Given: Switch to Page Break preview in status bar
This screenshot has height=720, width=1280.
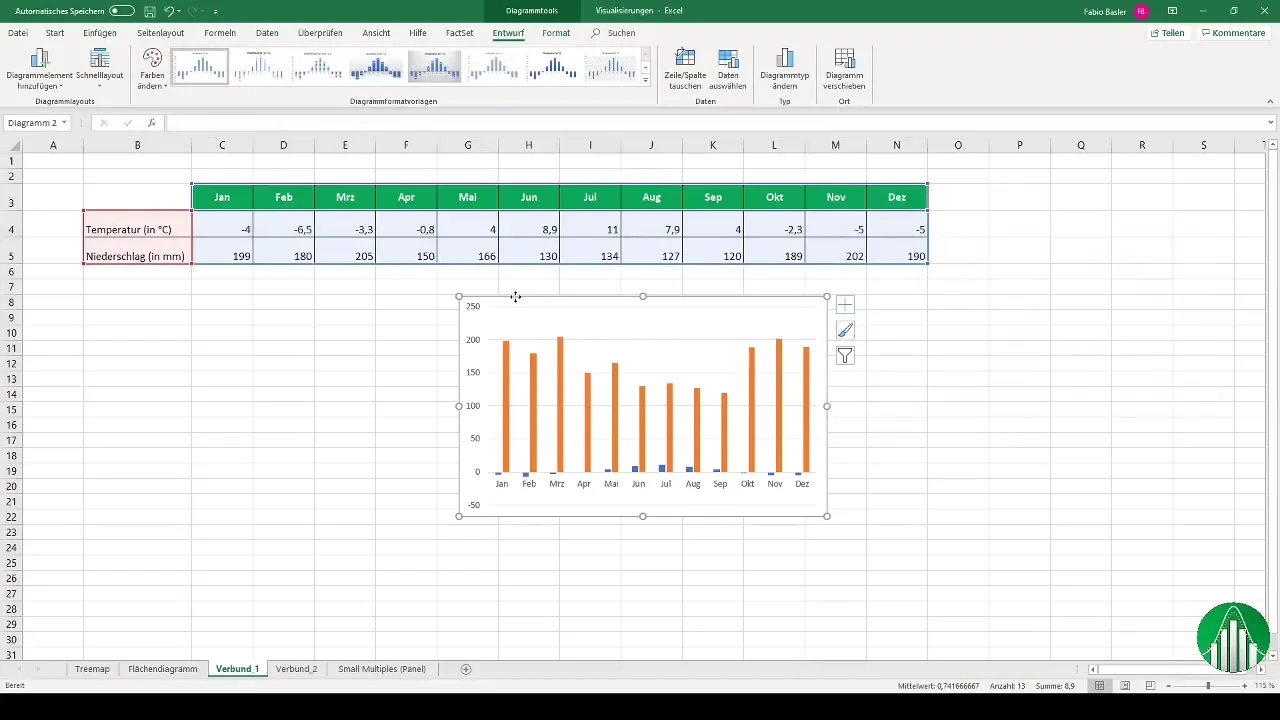Looking at the screenshot, I should (x=1150, y=686).
